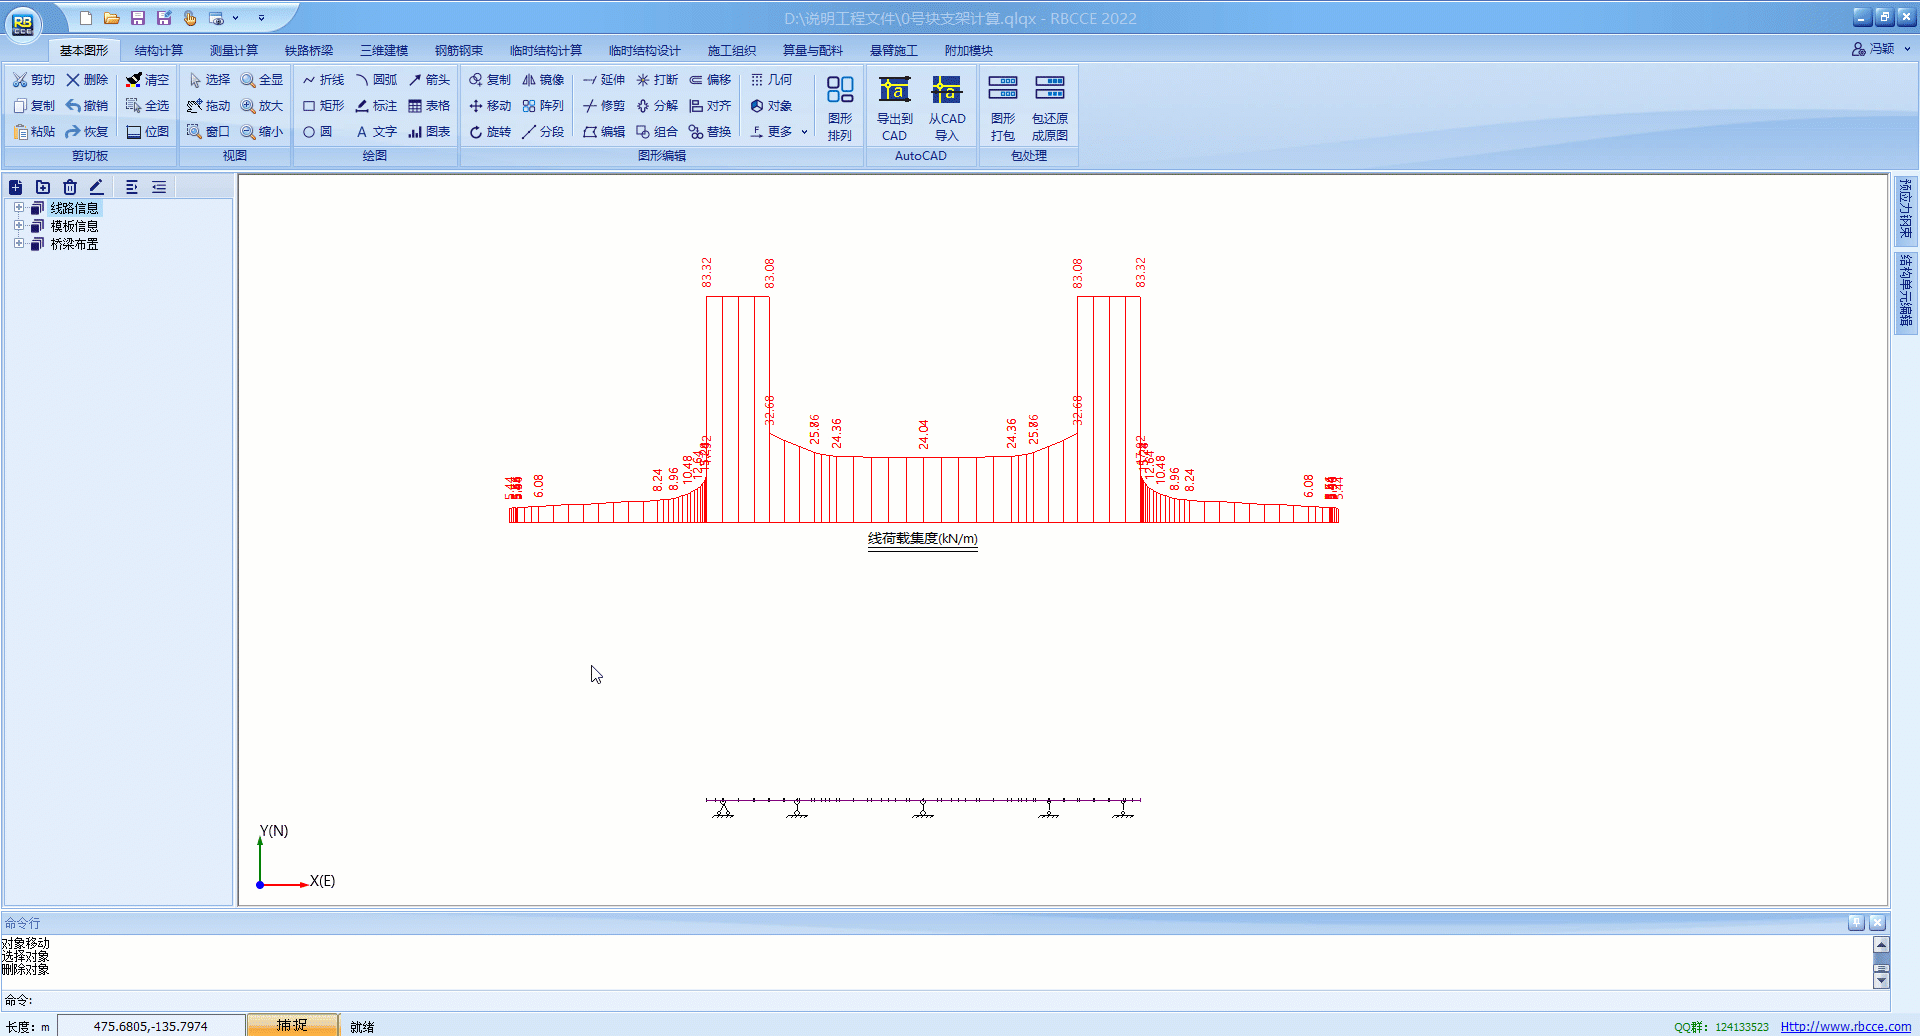The image size is (1920, 1036).
Task: Select the polyline drawing tool
Action: [323, 80]
